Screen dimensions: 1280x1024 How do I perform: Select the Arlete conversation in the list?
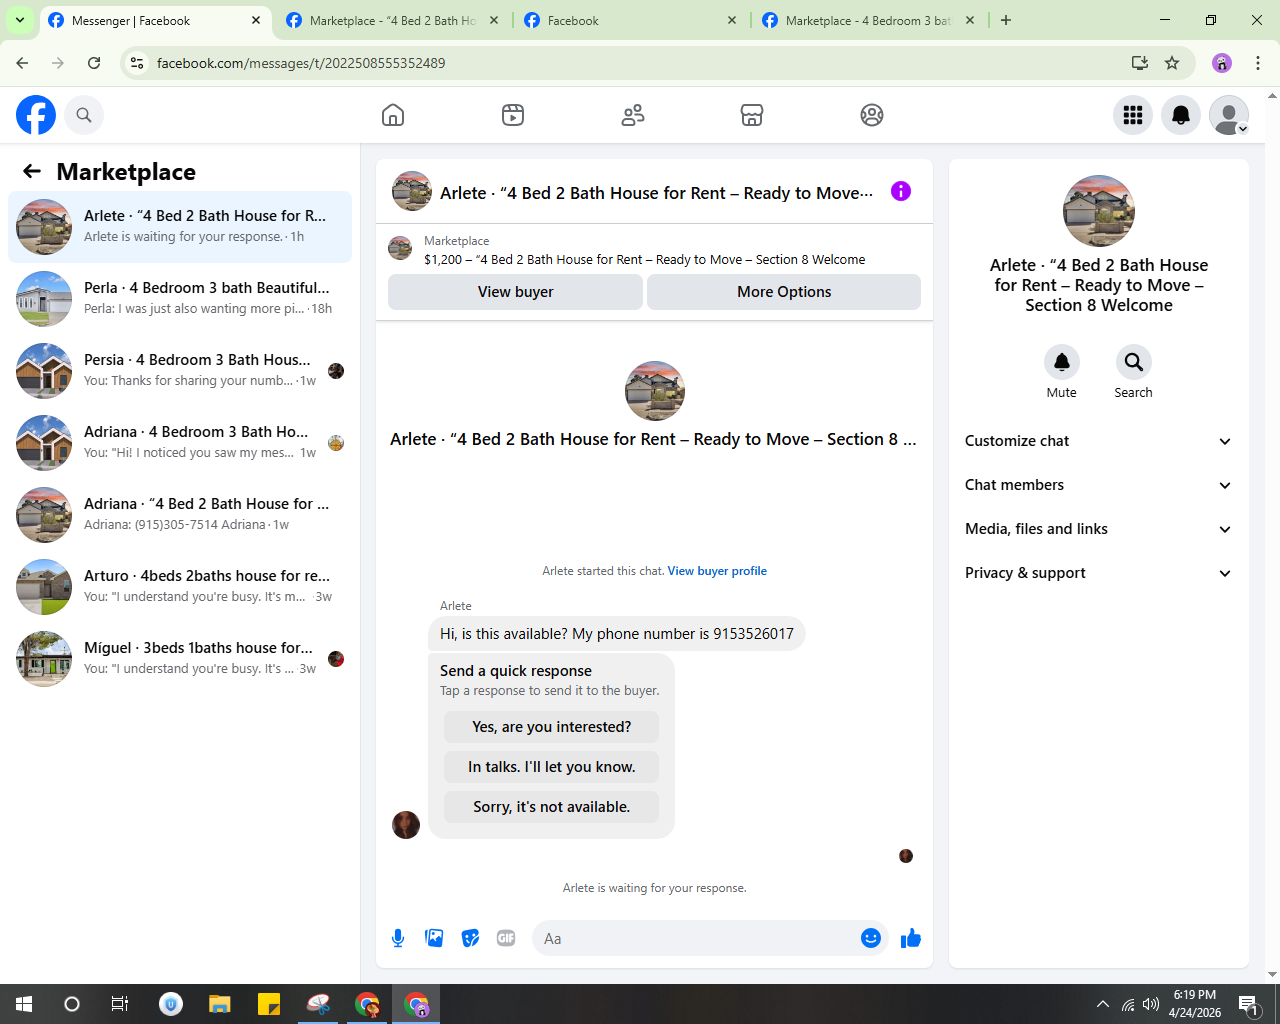point(180,227)
